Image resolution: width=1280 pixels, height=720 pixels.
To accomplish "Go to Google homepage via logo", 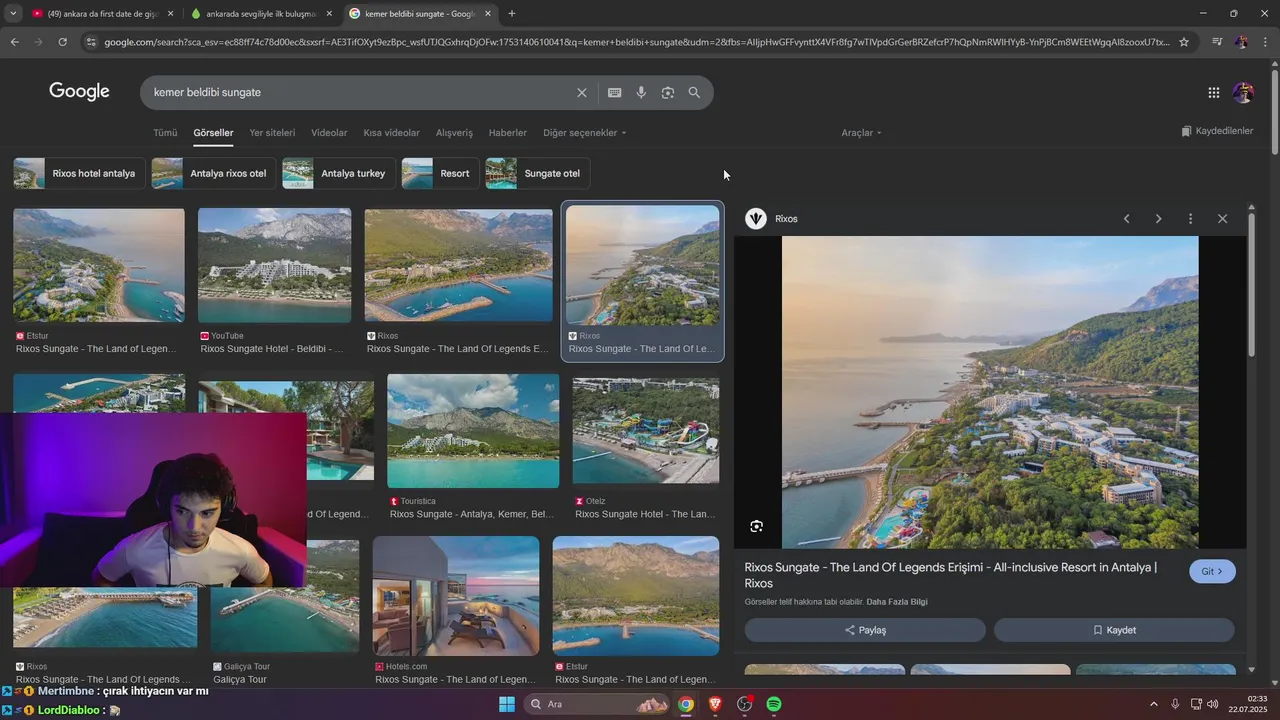I will 79,92.
